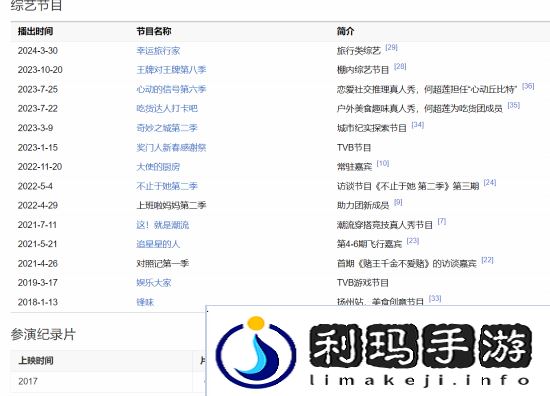Select the date 2023-10-20
The height and width of the screenshot is (396, 550).
(x=40, y=70)
